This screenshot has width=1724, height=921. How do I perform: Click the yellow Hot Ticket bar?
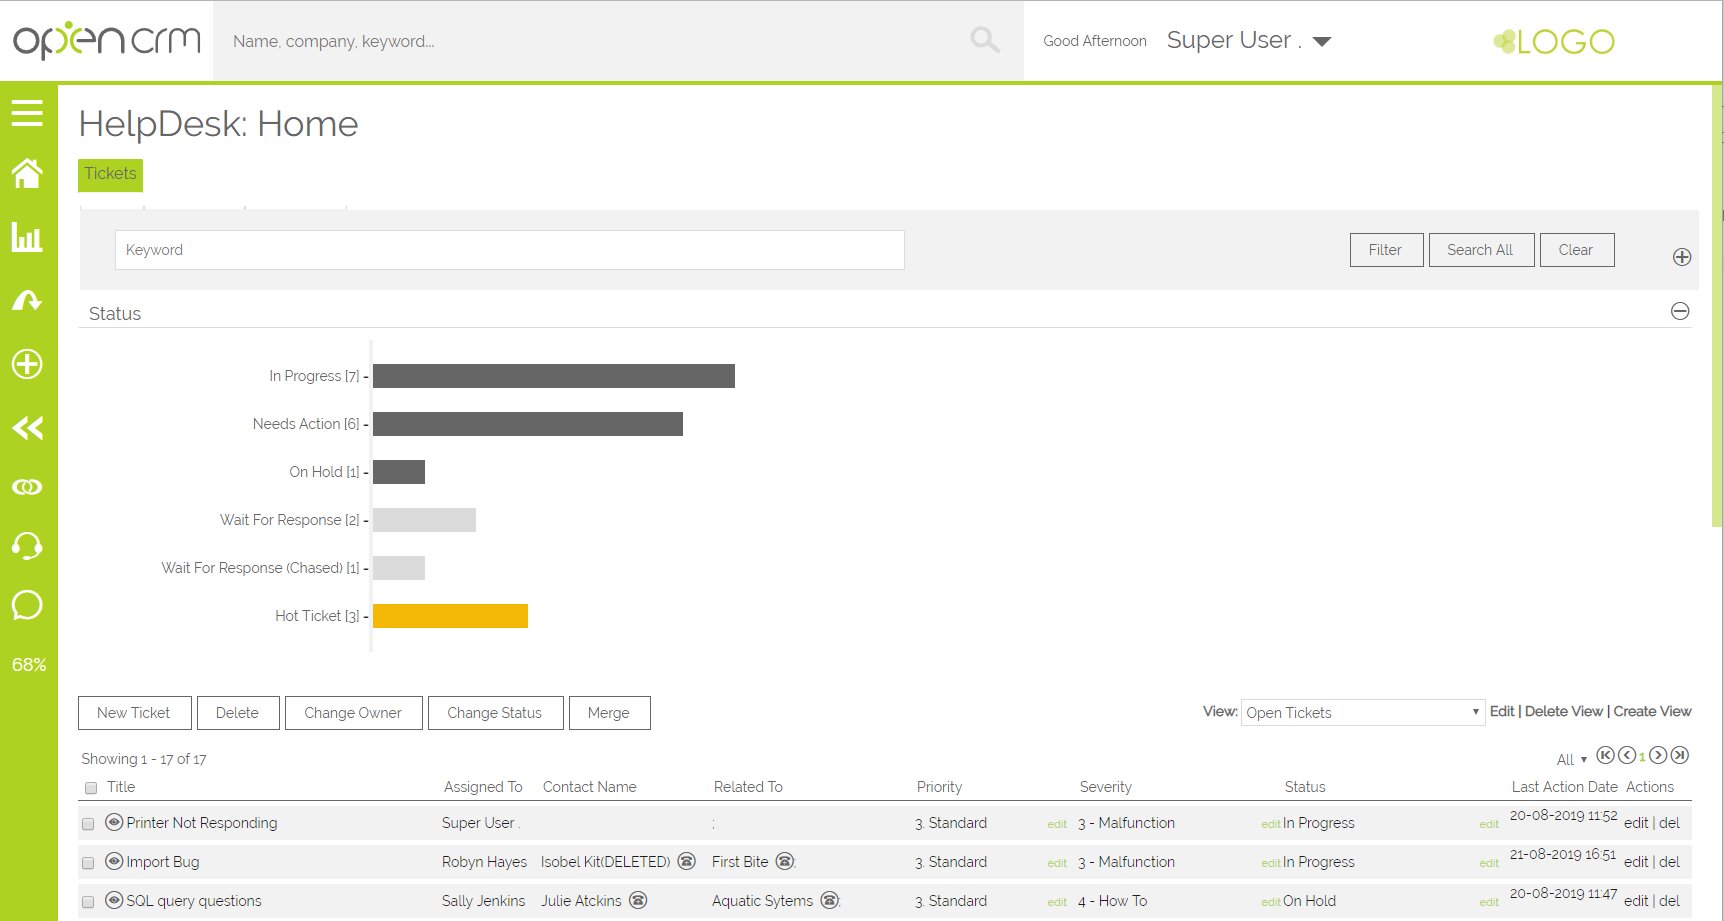tap(450, 616)
